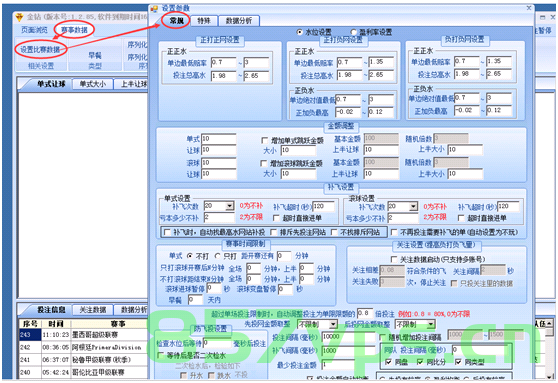Expand the 后投网金额取整 dropdown
The image size is (558, 383).
click(x=431, y=324)
